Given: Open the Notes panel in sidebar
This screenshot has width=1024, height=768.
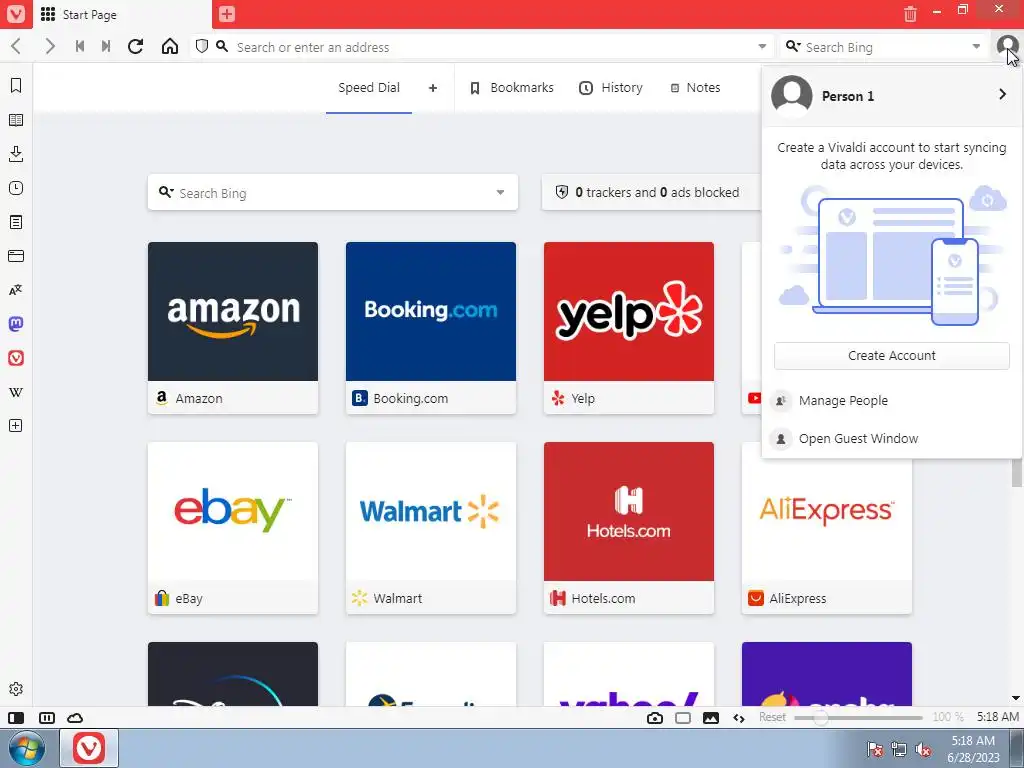Looking at the screenshot, I should click(16, 222).
